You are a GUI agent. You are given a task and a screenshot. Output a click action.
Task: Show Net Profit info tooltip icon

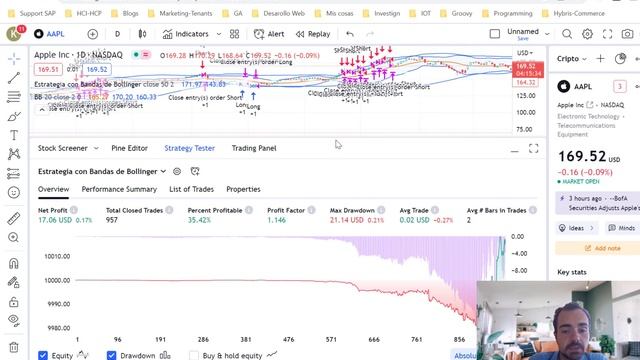(x=74, y=210)
